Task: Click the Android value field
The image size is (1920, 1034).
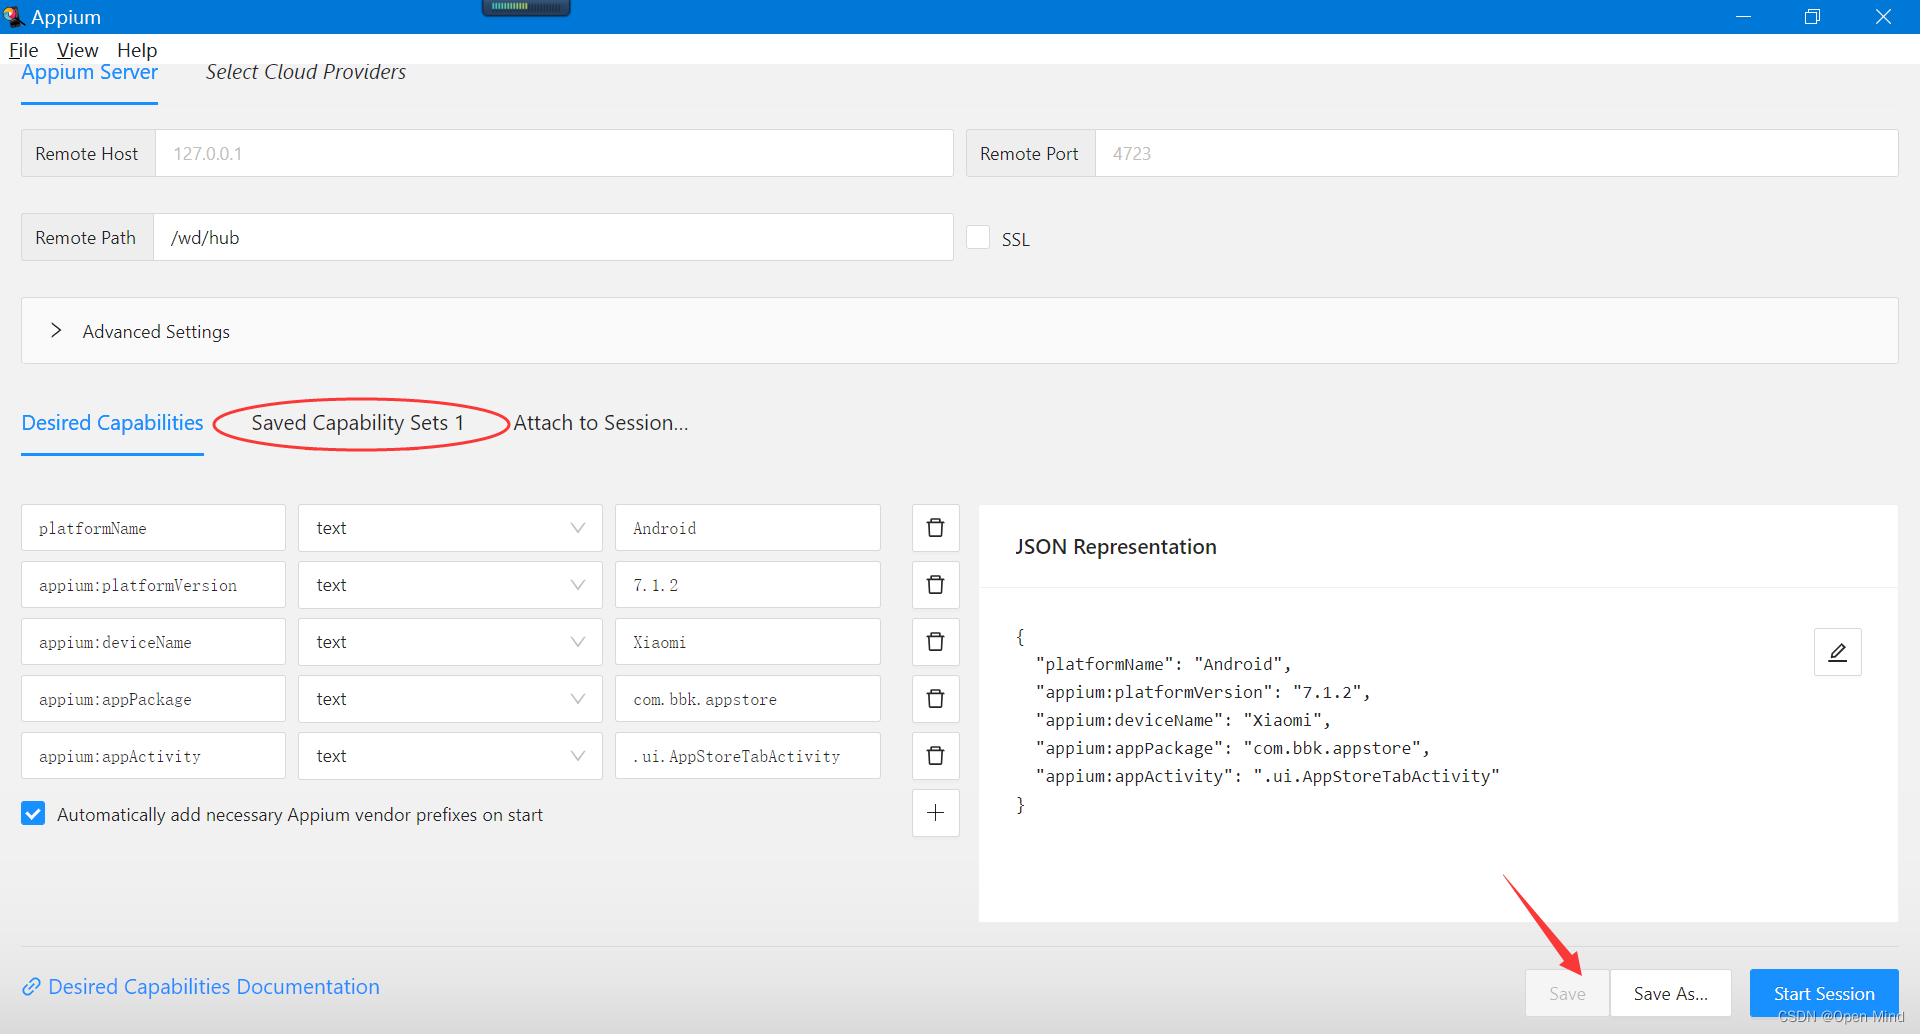Action: pyautogui.click(x=747, y=528)
